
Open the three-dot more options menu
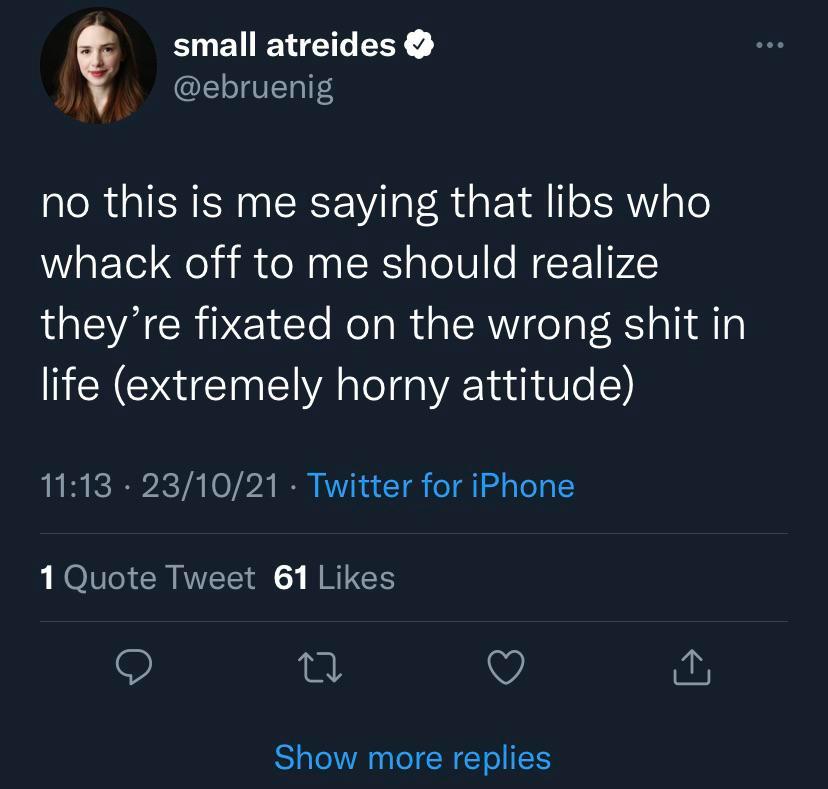click(772, 46)
